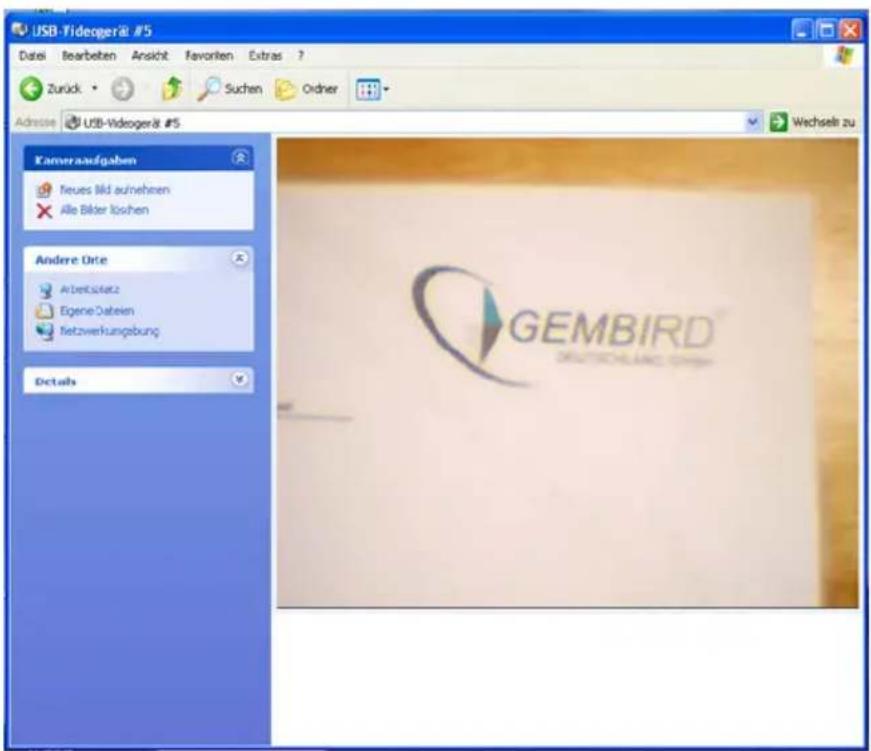The height and width of the screenshot is (751, 871).
Task: Click Alle Bilder löschen link
Action: tap(104, 210)
